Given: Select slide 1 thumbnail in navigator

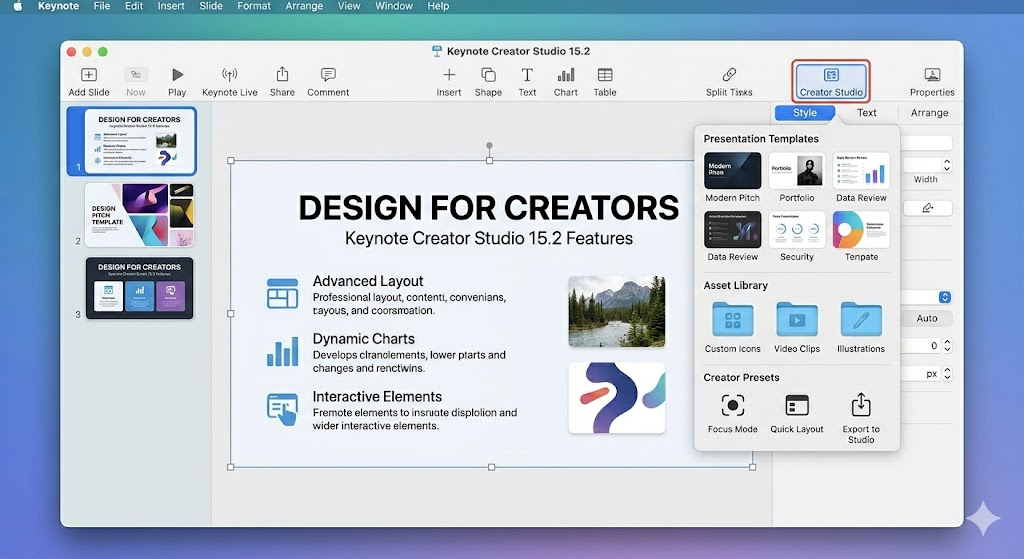Looking at the screenshot, I should pyautogui.click(x=138, y=141).
